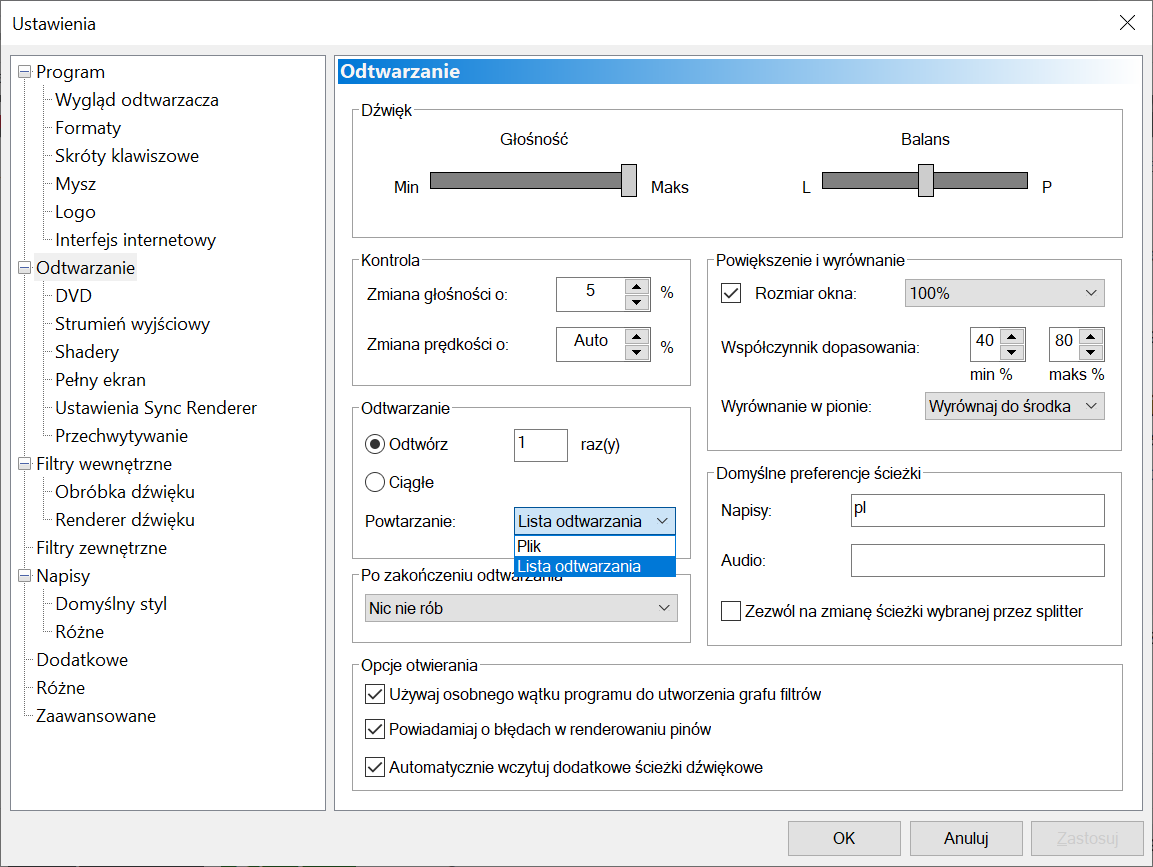Open the Zaawansowane settings page
1153x867 pixels.
[96, 716]
